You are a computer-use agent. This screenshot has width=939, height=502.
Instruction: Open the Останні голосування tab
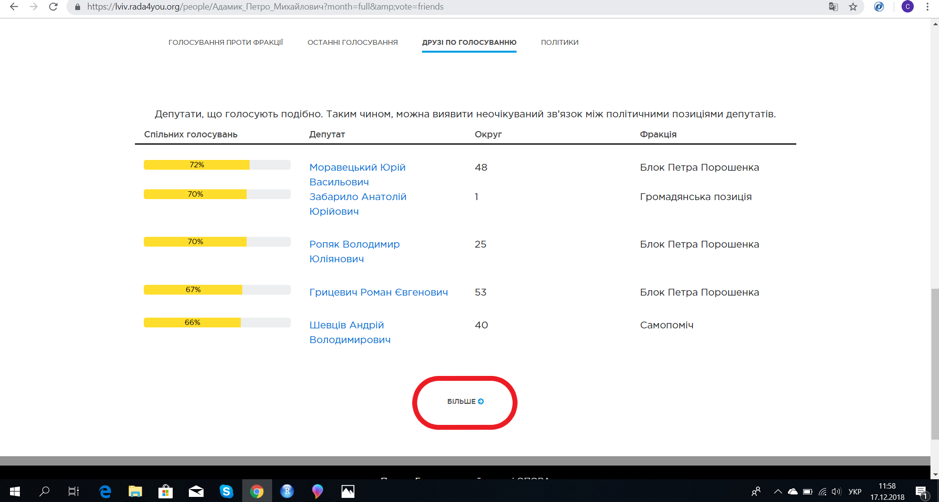click(352, 42)
